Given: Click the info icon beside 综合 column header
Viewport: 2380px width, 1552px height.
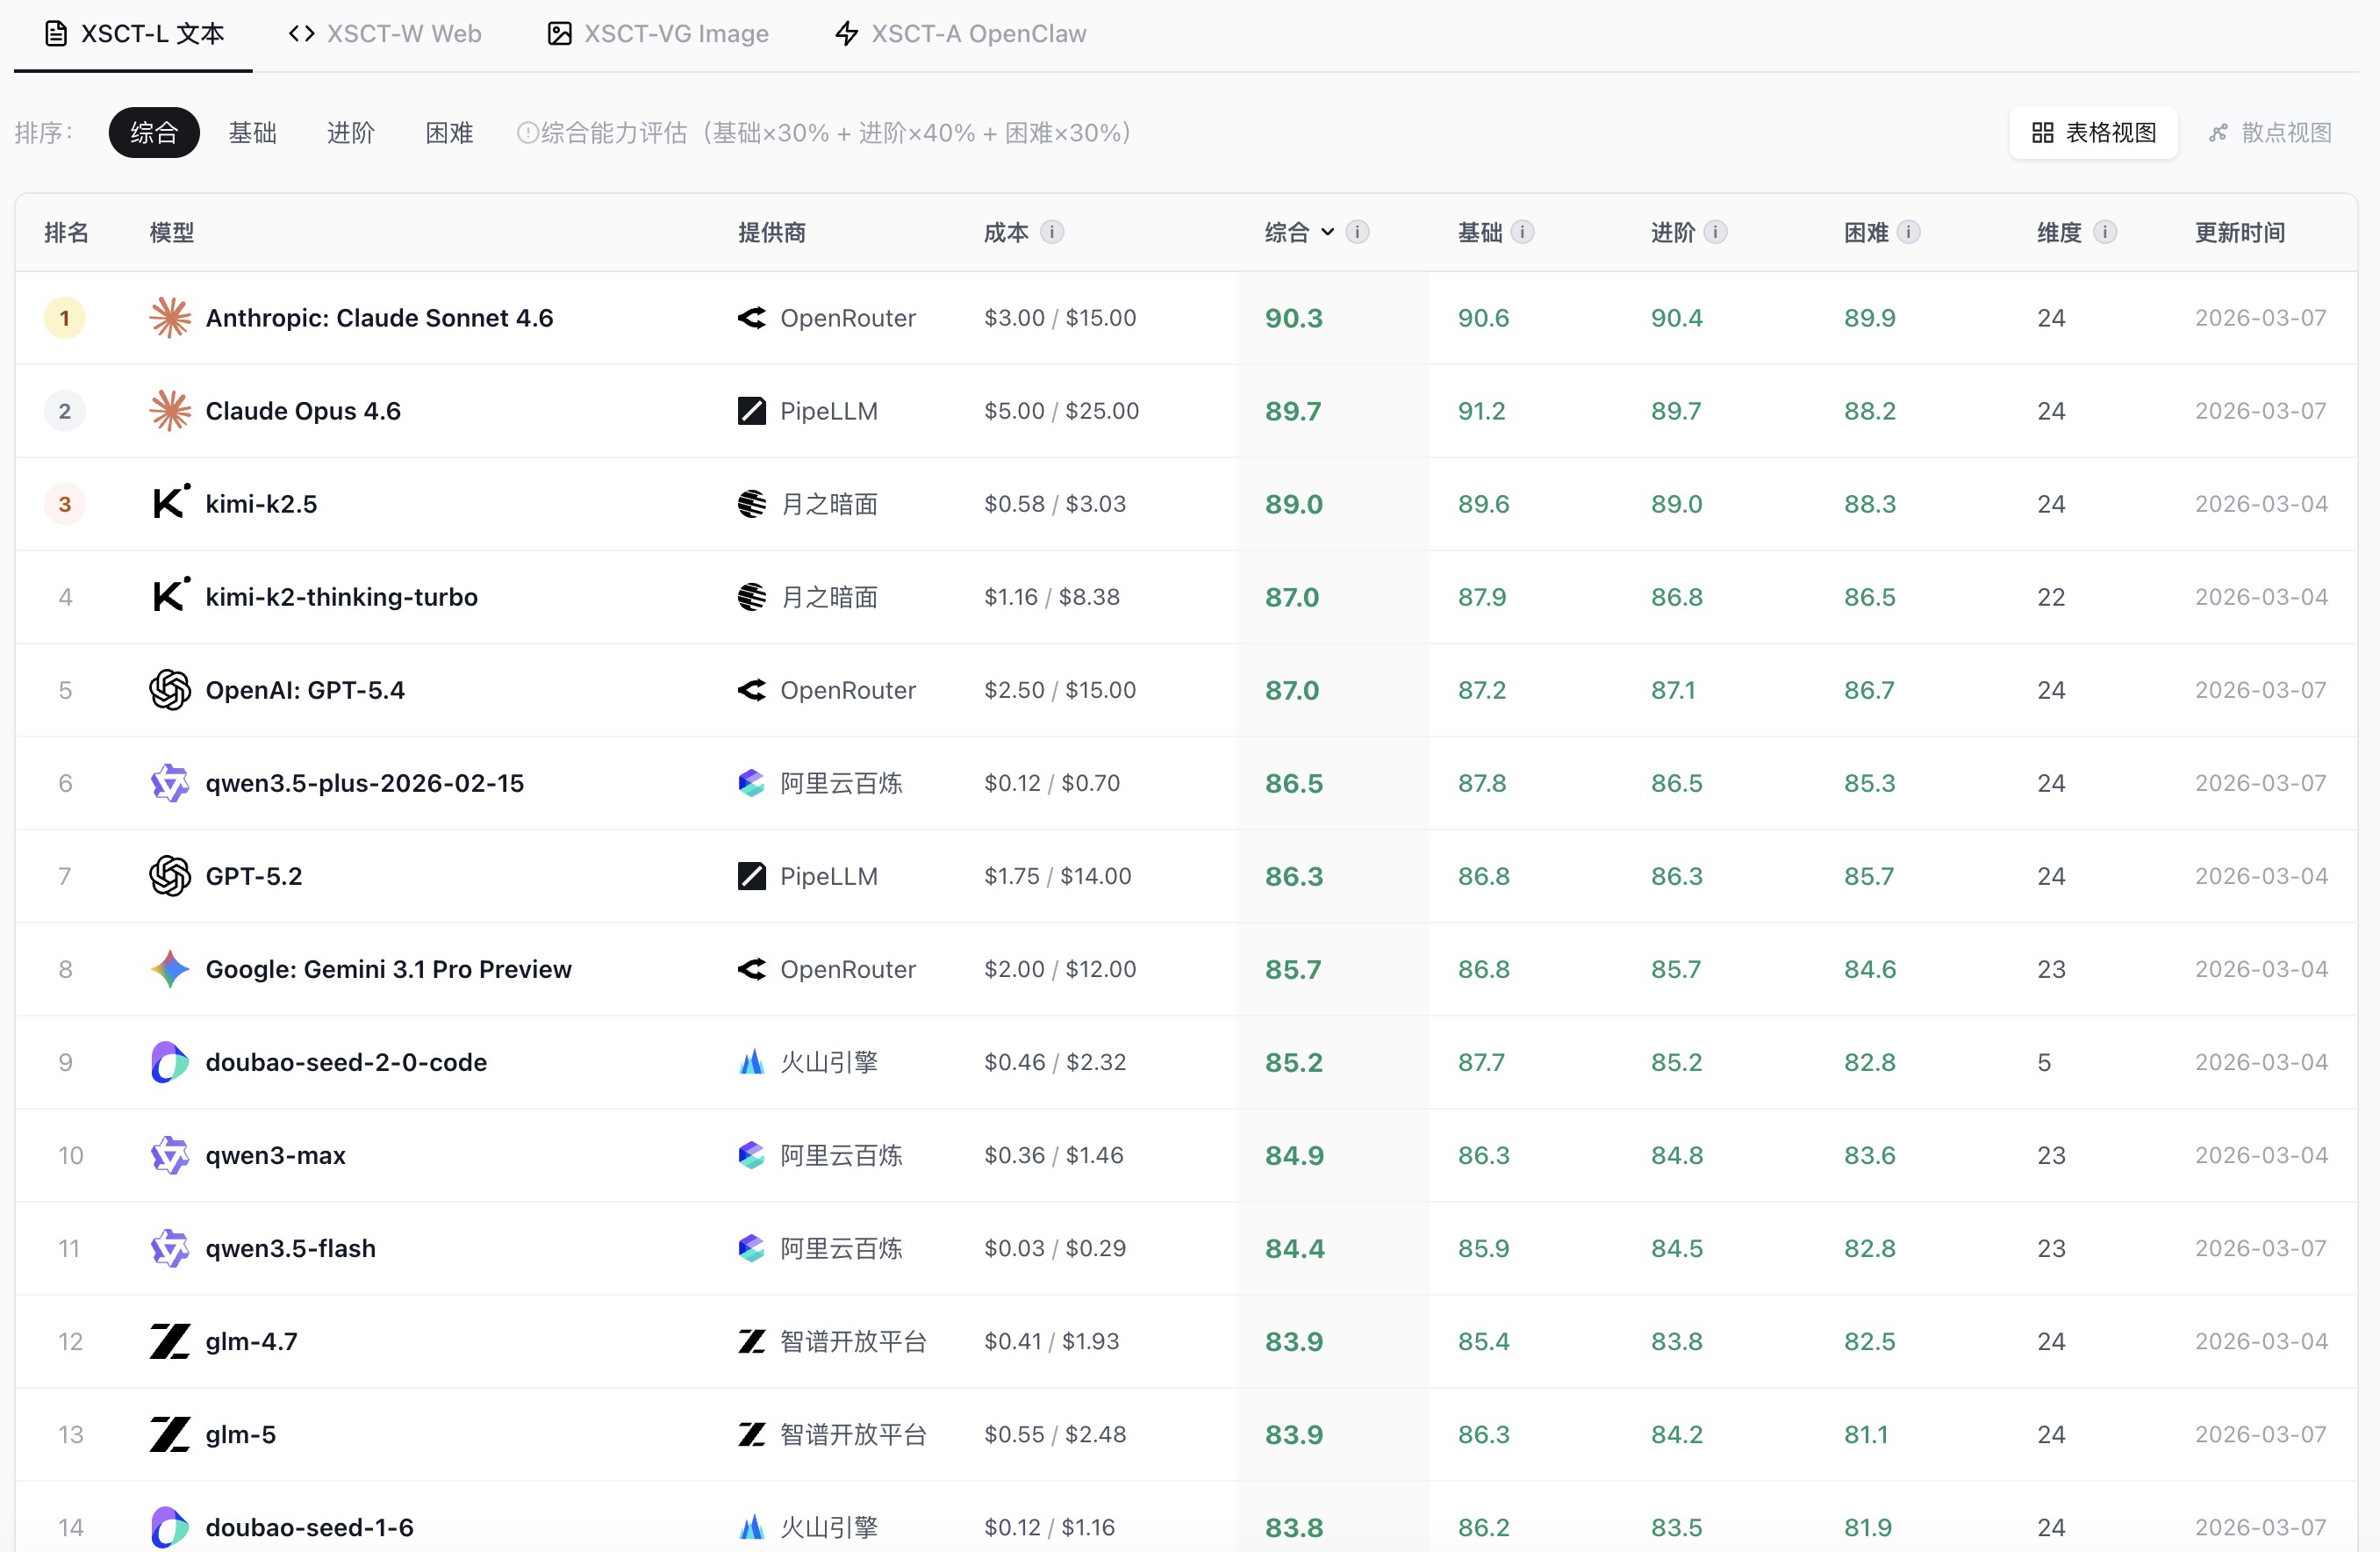Looking at the screenshot, I should [x=1357, y=232].
